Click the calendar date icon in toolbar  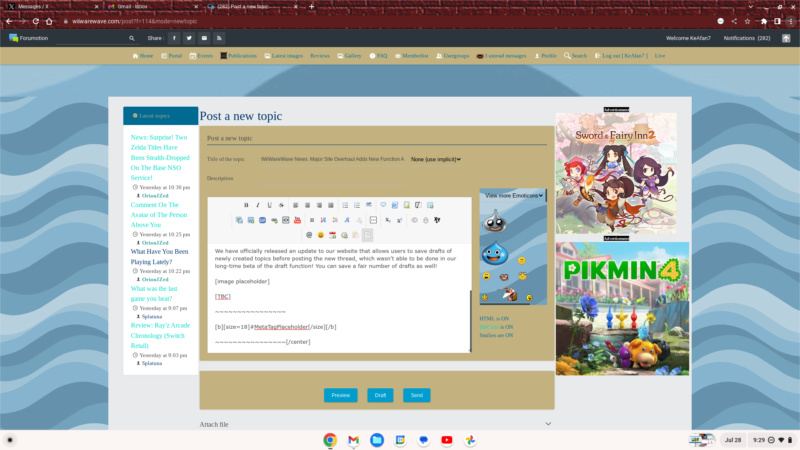(x=332, y=235)
